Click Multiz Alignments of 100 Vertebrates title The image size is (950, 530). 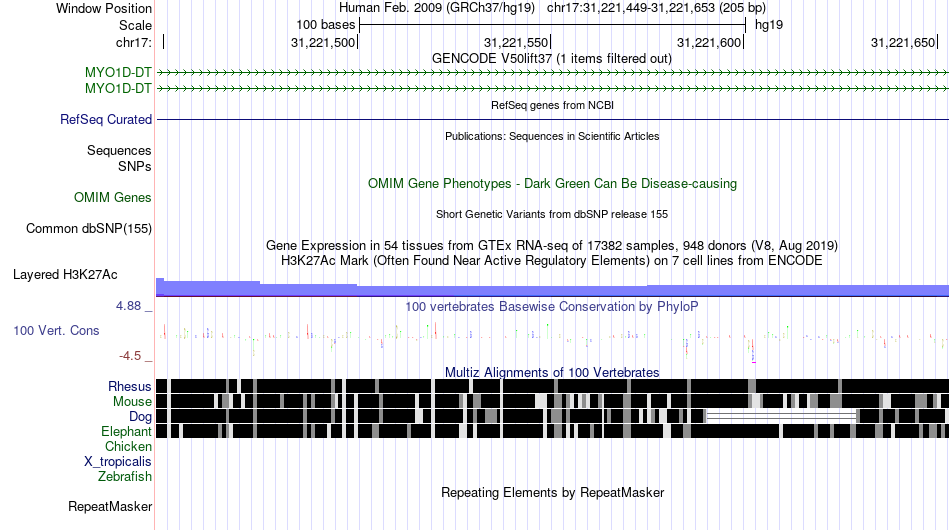coord(552,372)
